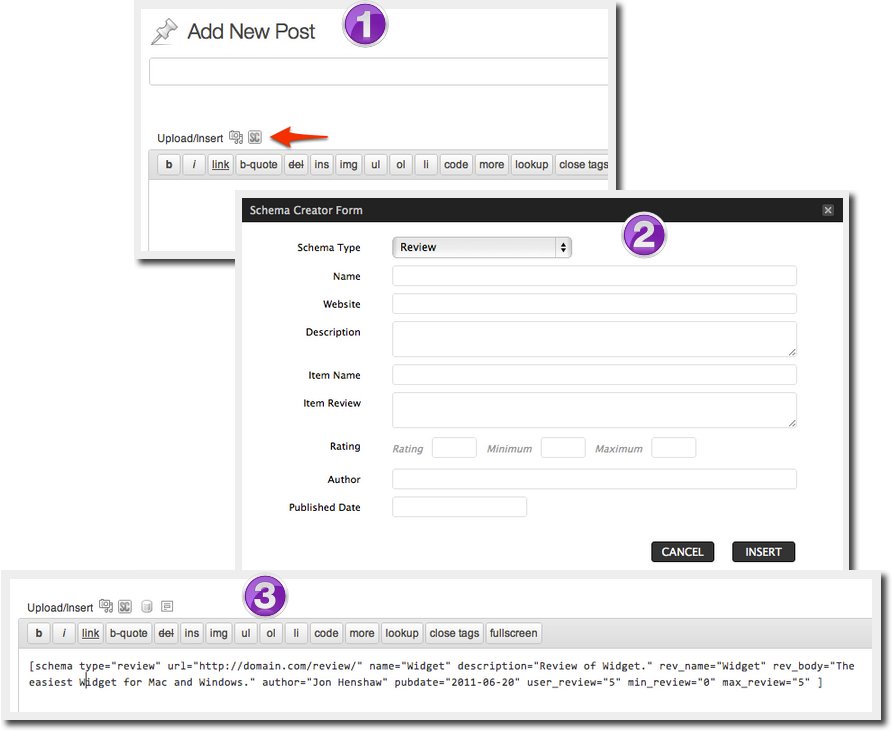Close the Schema Creator Form with the X
894x737 pixels.
pos(828,210)
